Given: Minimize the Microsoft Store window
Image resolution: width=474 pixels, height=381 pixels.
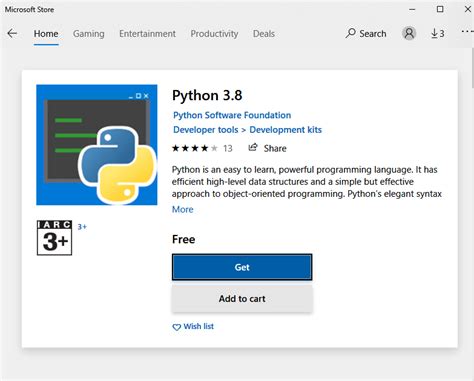Looking at the screenshot, I should [x=412, y=9].
